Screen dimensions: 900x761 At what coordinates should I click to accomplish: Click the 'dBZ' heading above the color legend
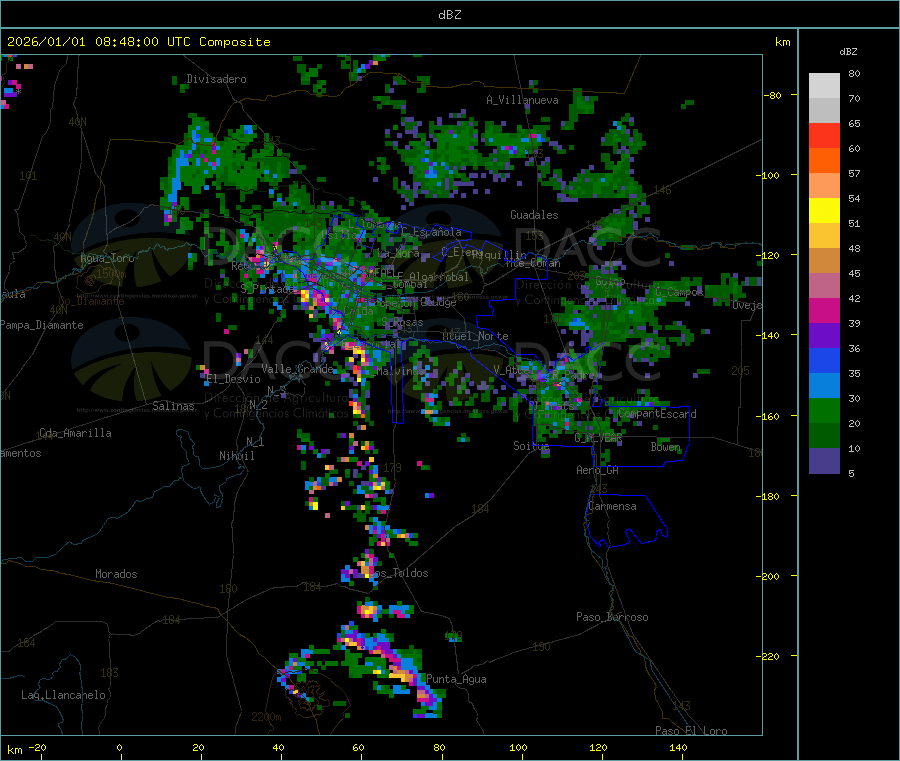pos(848,52)
